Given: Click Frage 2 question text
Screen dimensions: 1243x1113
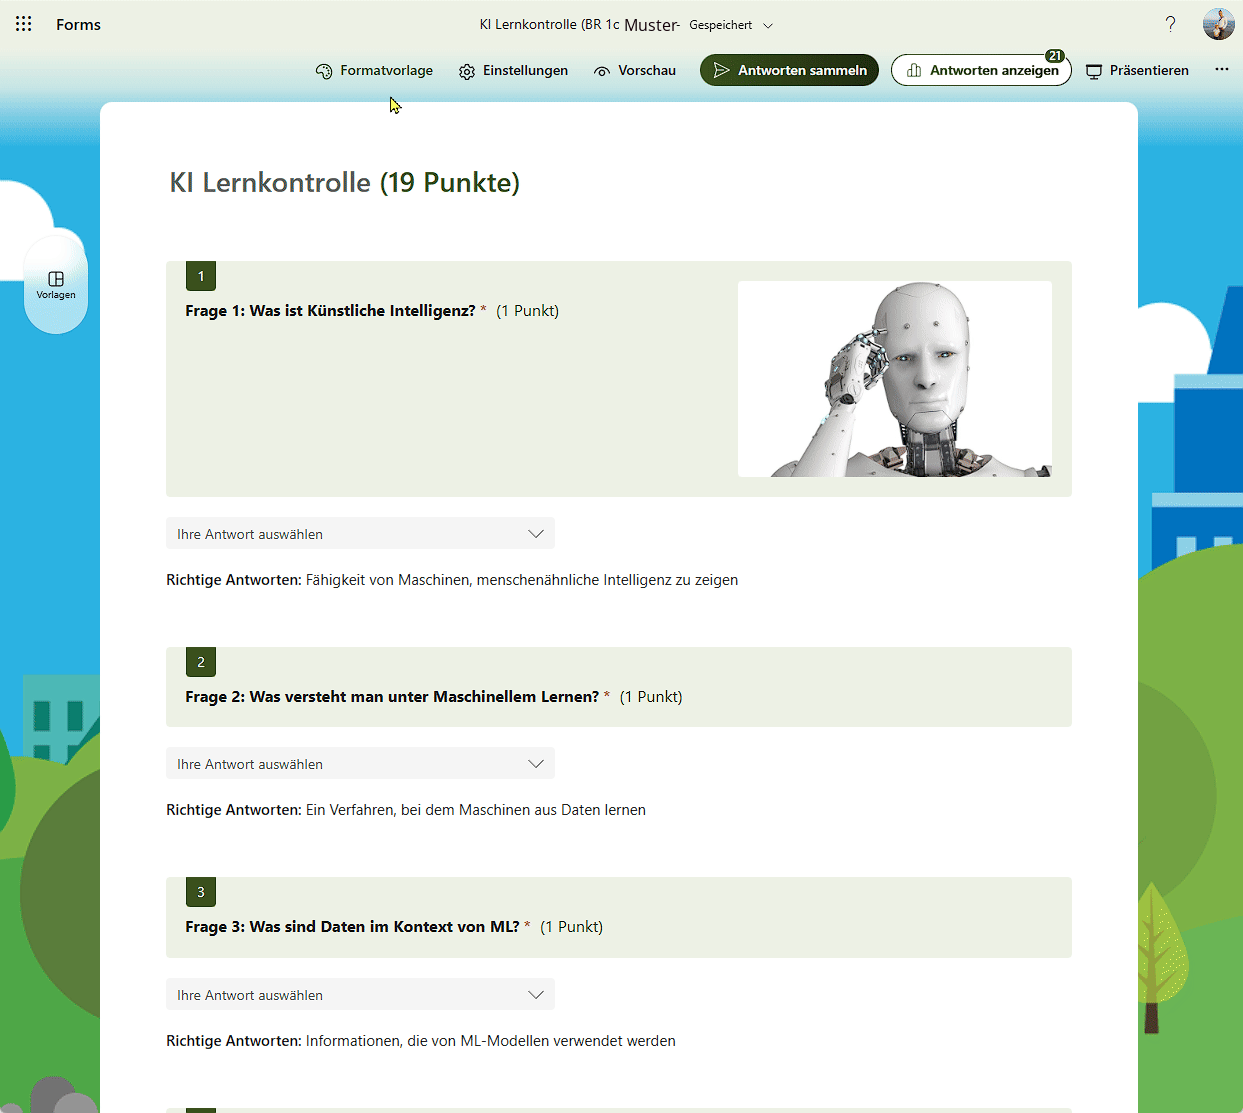Looking at the screenshot, I should [x=392, y=697].
